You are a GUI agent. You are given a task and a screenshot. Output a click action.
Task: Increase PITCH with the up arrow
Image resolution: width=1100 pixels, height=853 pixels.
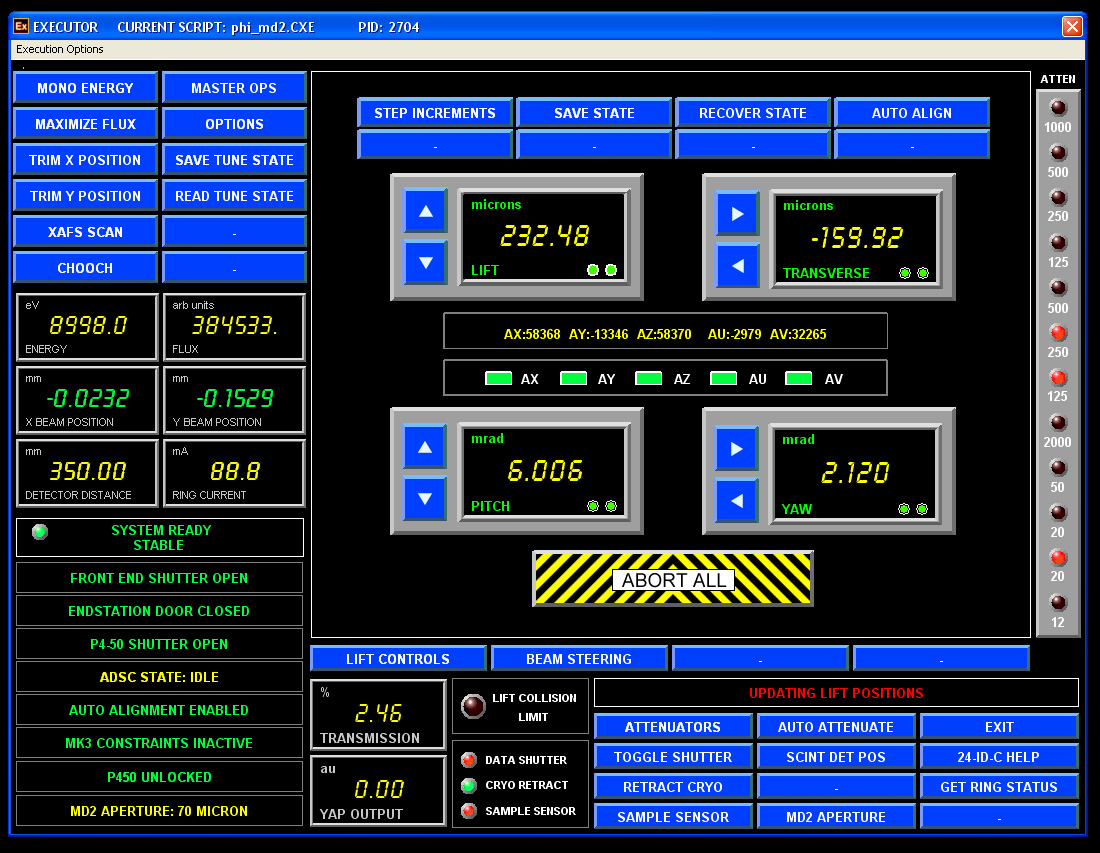425,447
